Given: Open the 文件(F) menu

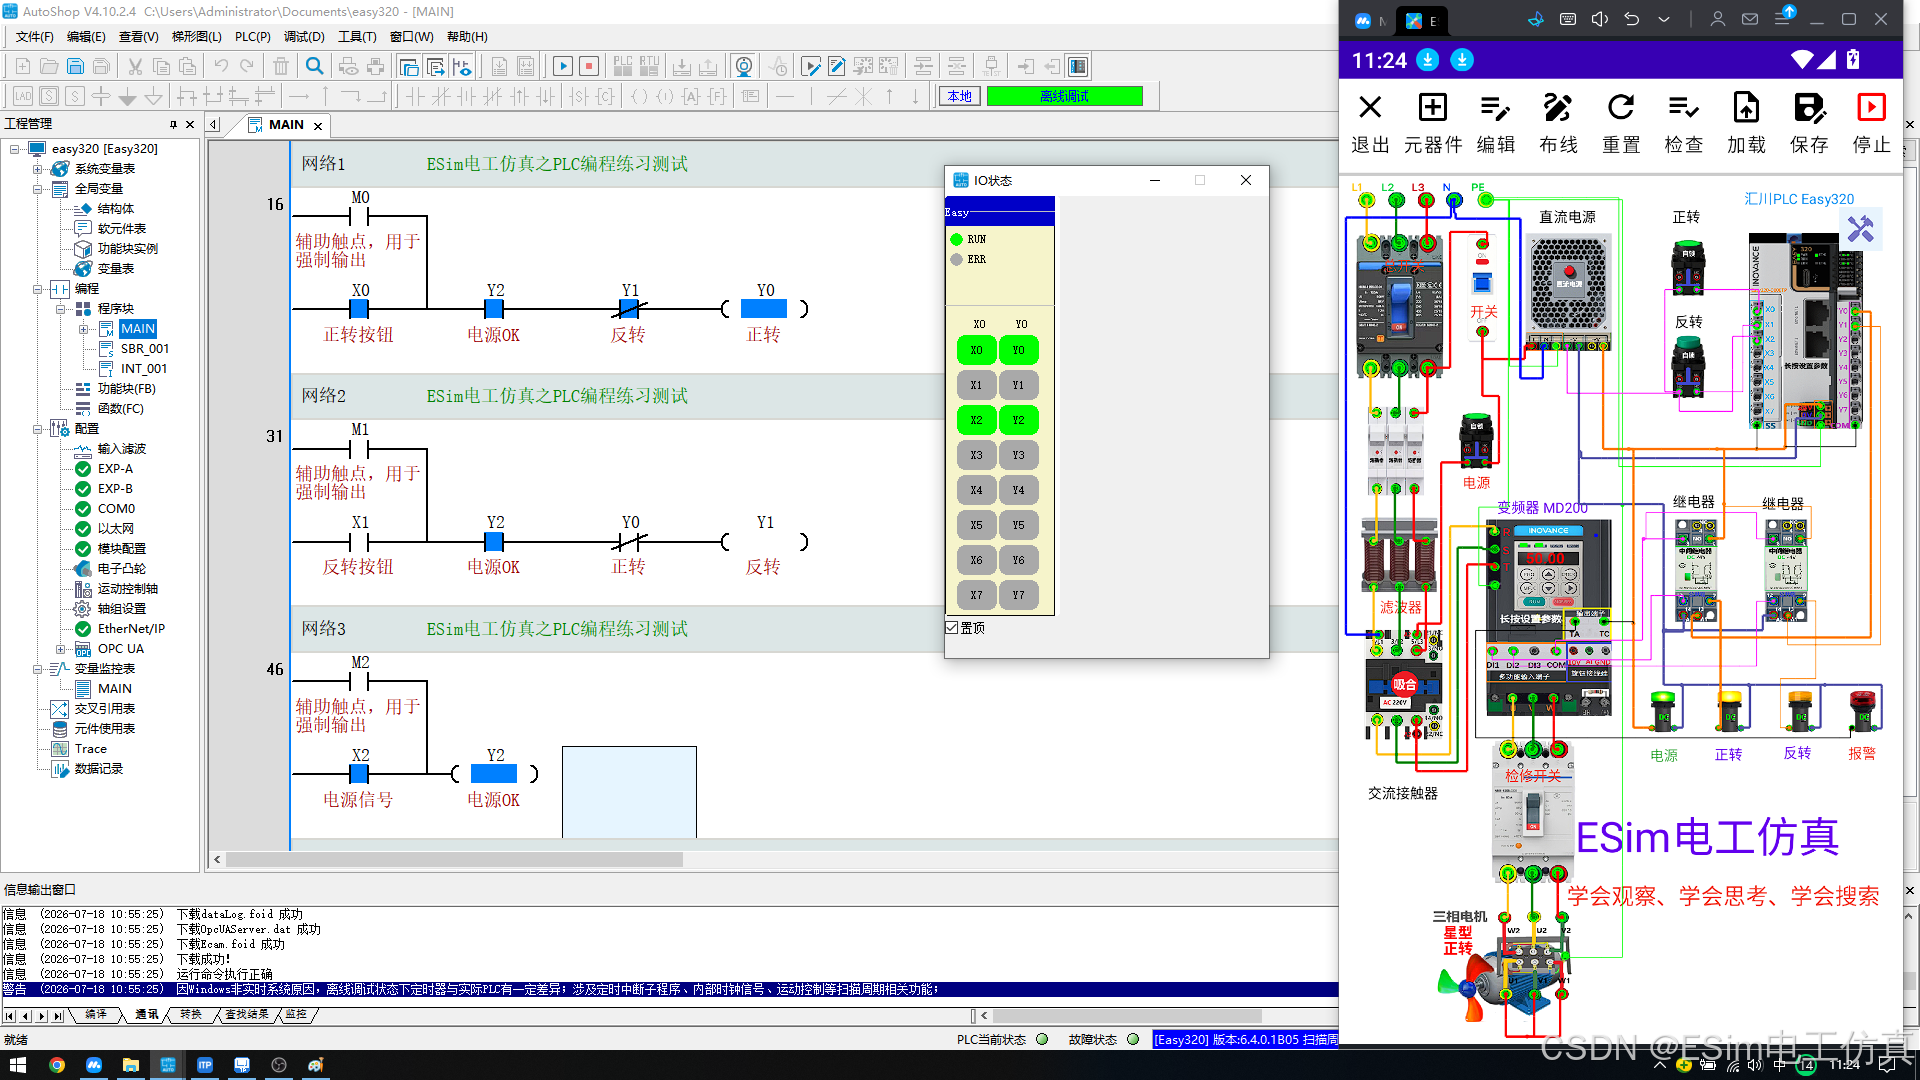Looking at the screenshot, I should pyautogui.click(x=35, y=37).
